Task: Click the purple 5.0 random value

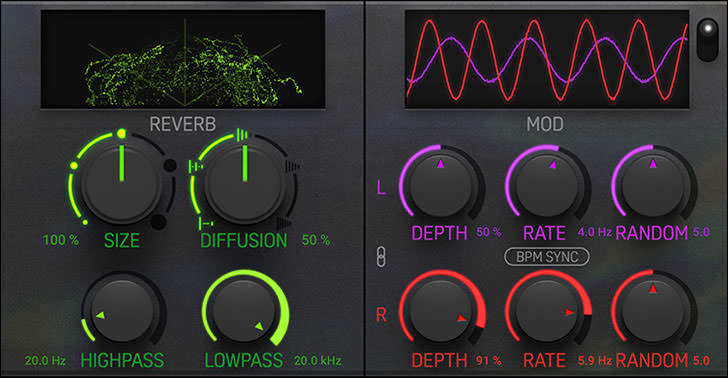Action: pyautogui.click(x=701, y=232)
